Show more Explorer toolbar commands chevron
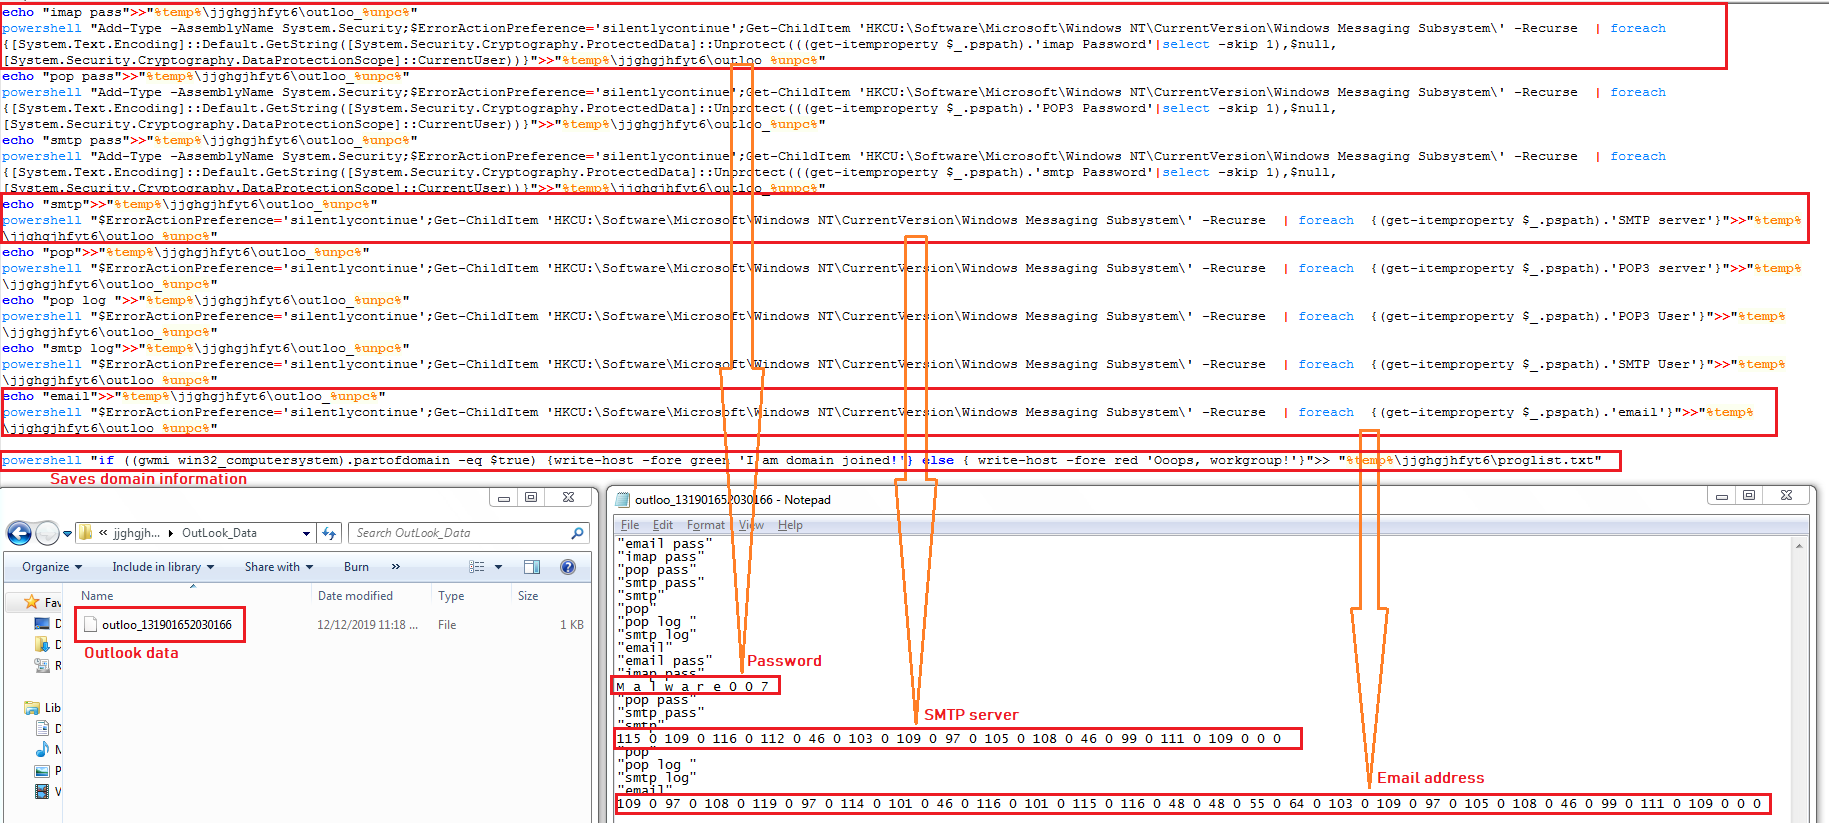Viewport: 1829px width, 823px height. (x=396, y=567)
